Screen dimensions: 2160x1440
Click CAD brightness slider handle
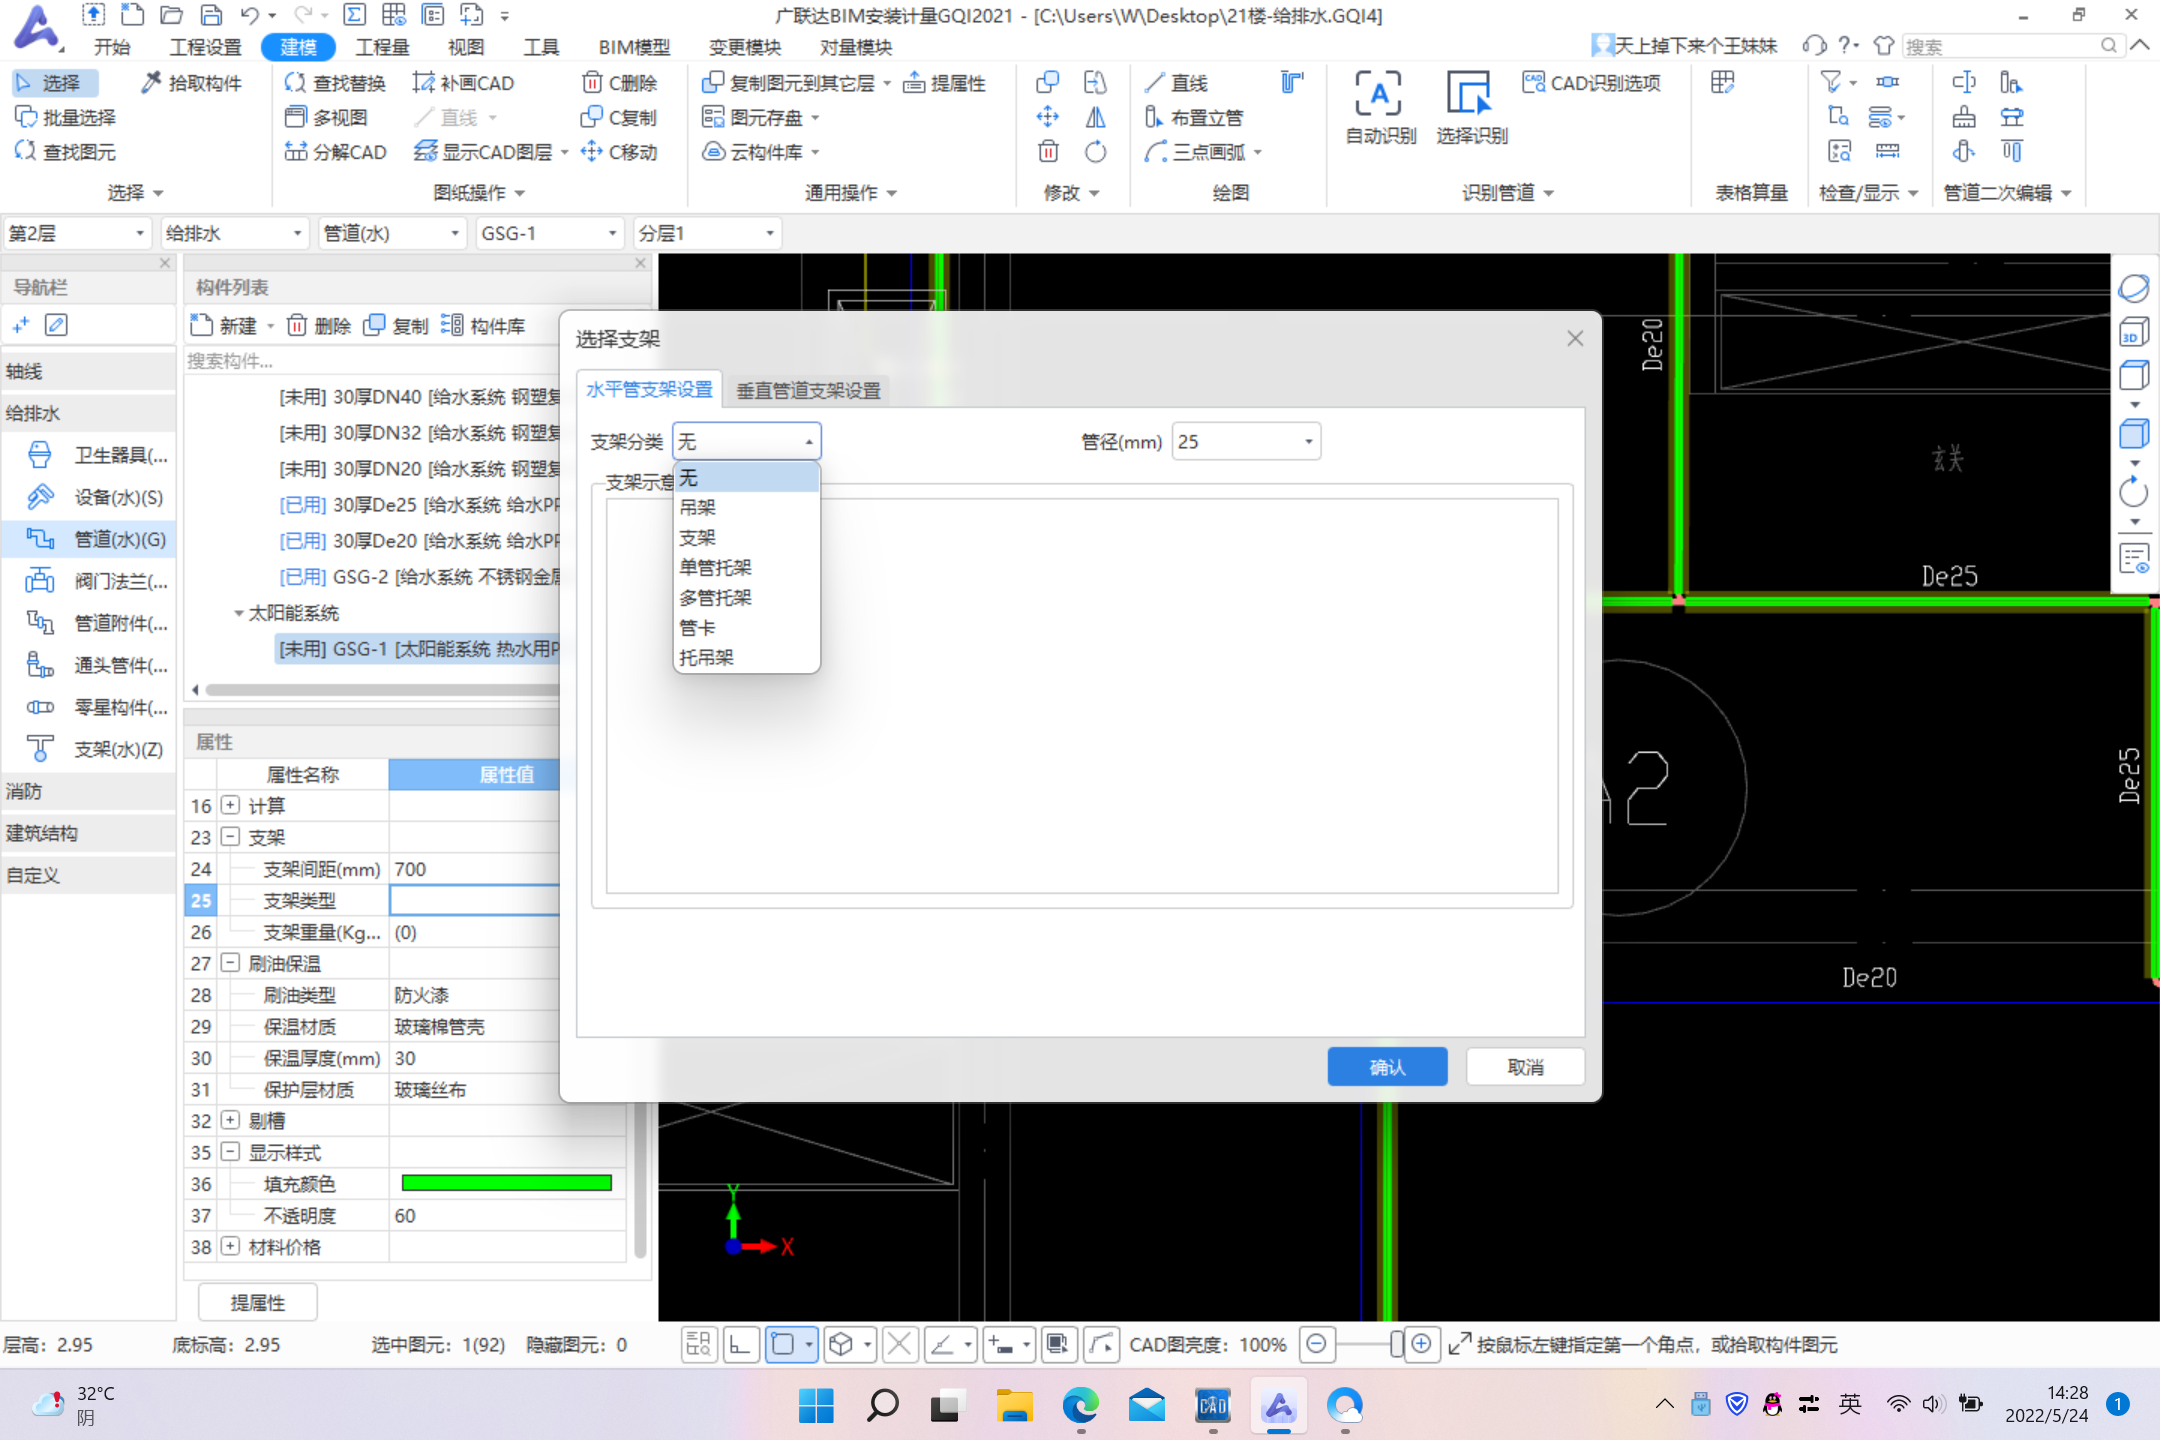coord(1396,1344)
